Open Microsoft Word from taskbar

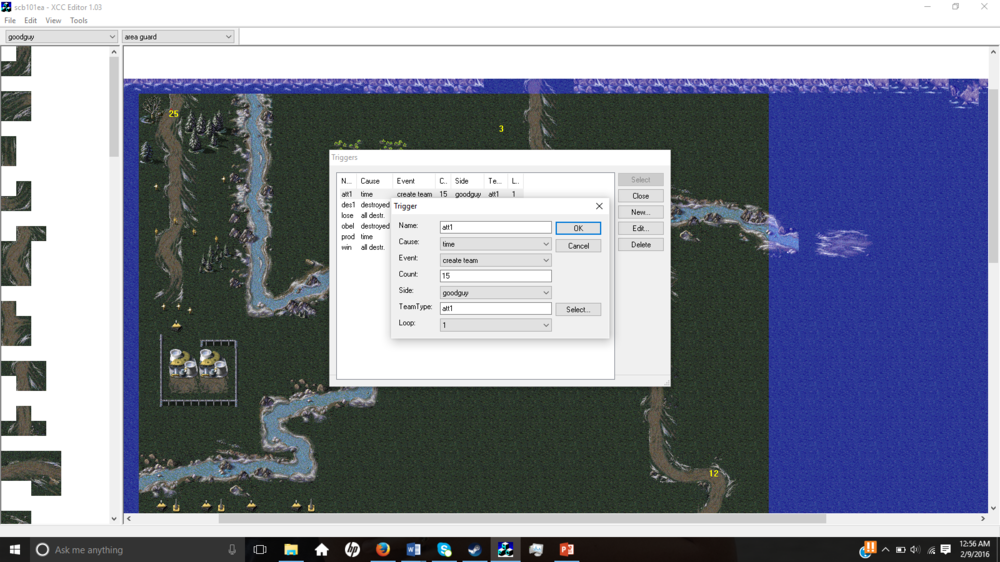(414, 550)
